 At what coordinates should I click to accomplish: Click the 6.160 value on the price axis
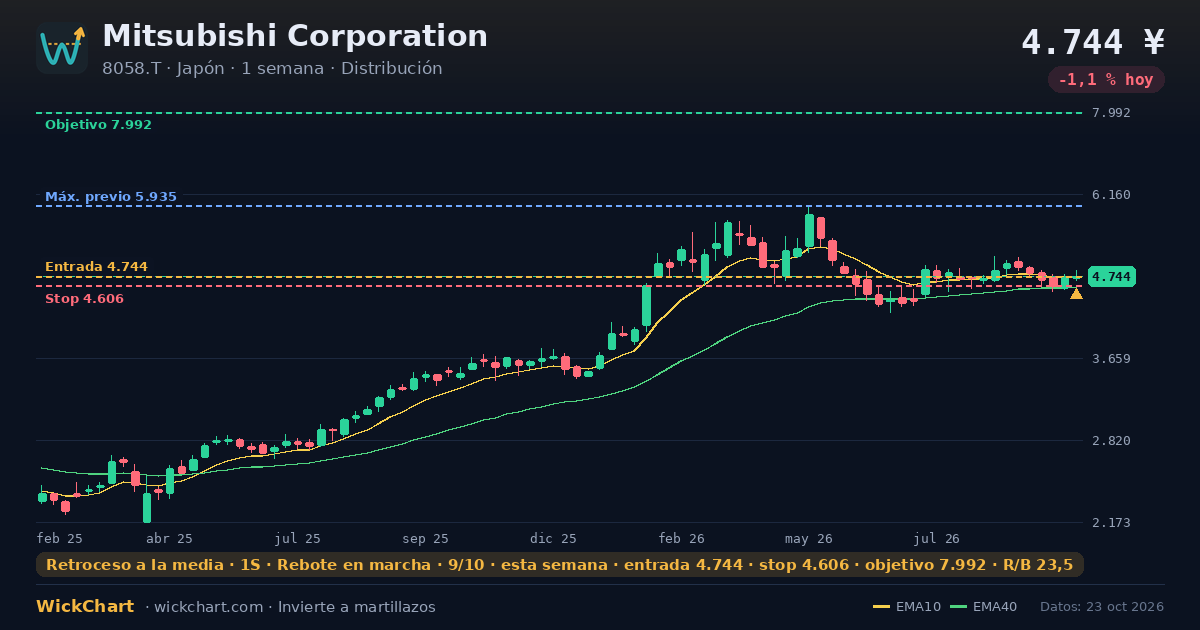tap(1112, 195)
